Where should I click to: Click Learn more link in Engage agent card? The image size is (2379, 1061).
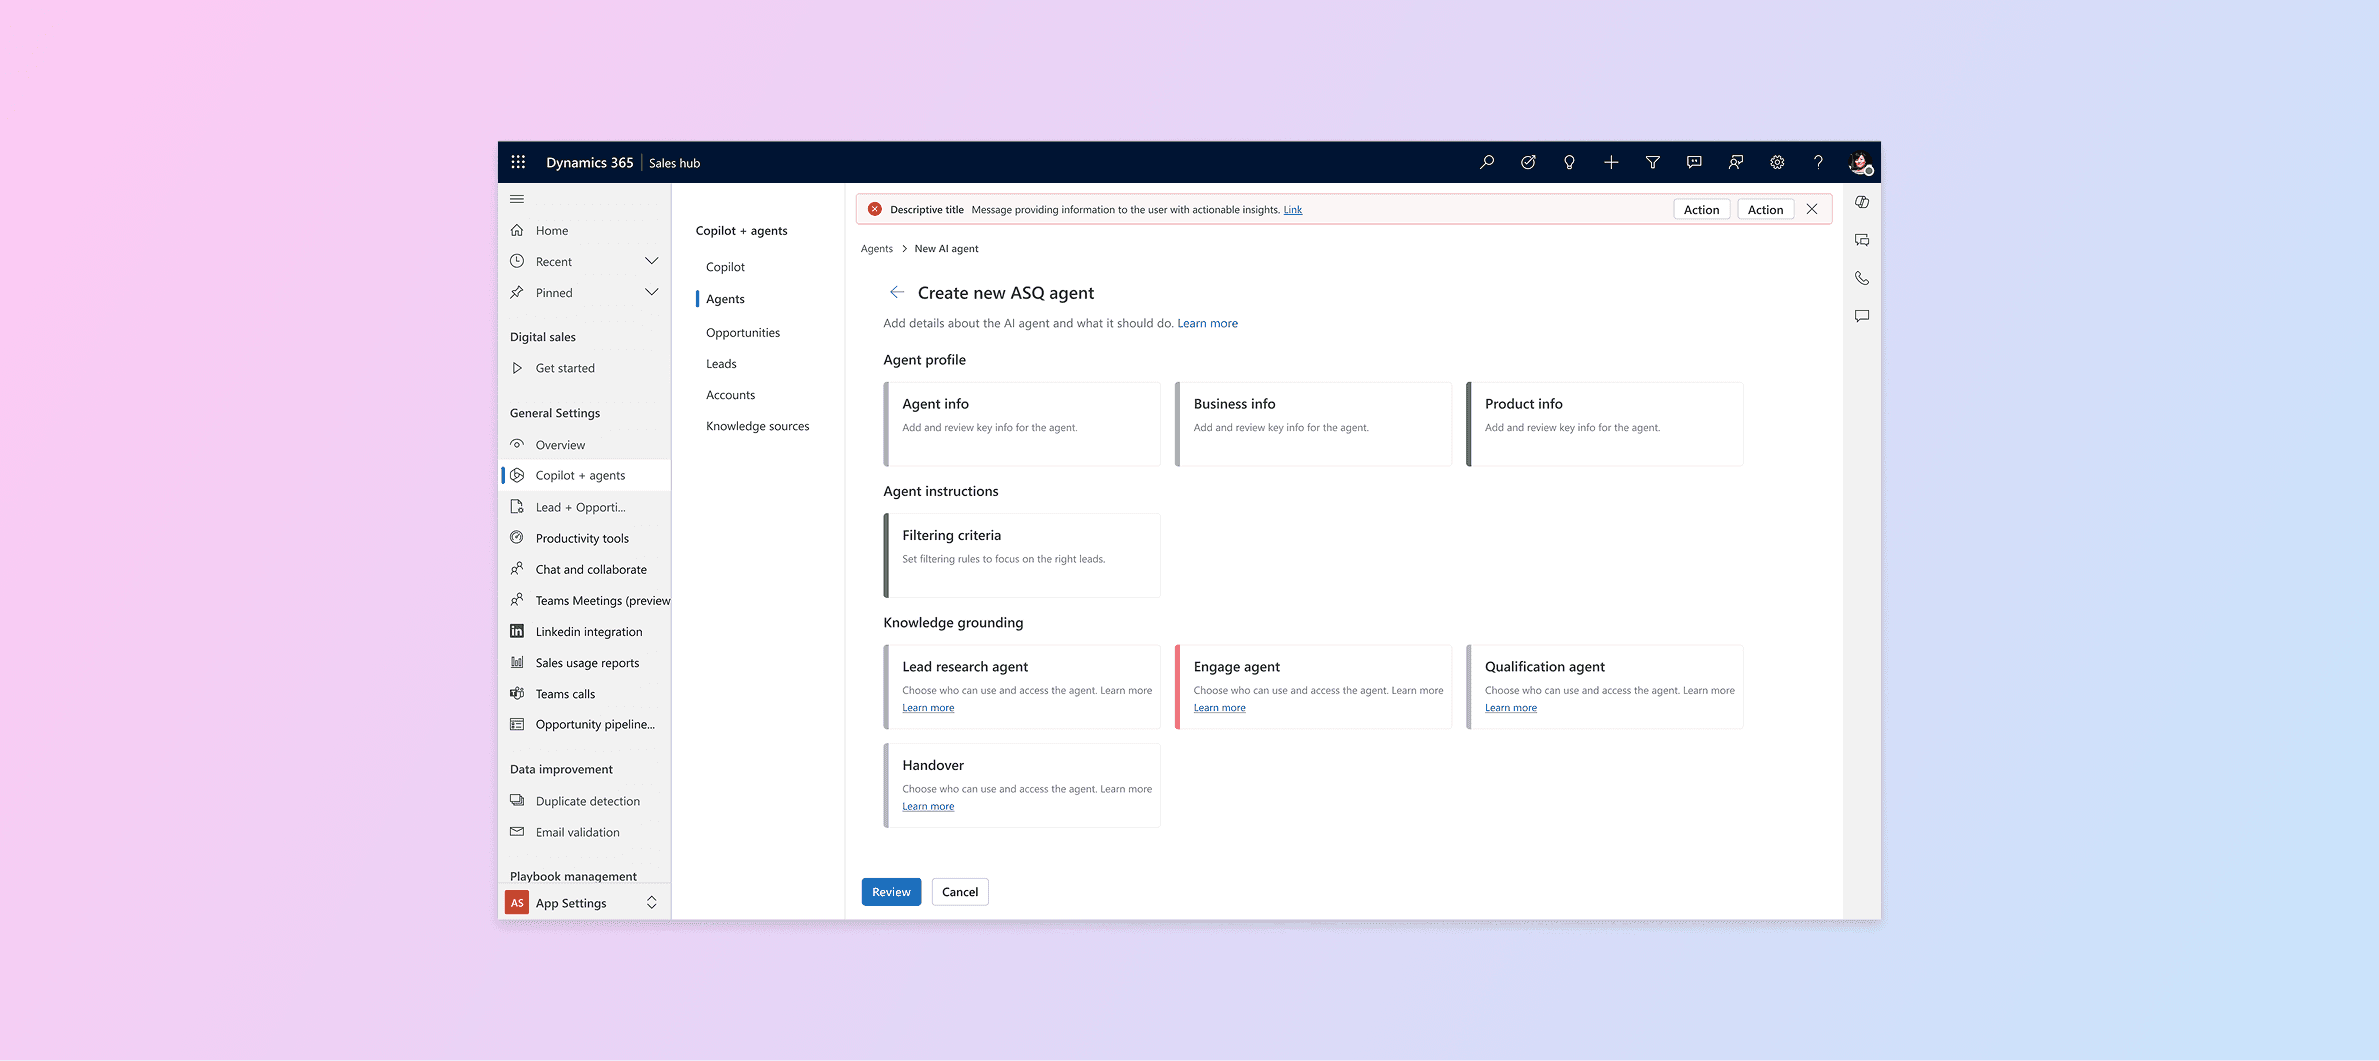click(x=1219, y=708)
